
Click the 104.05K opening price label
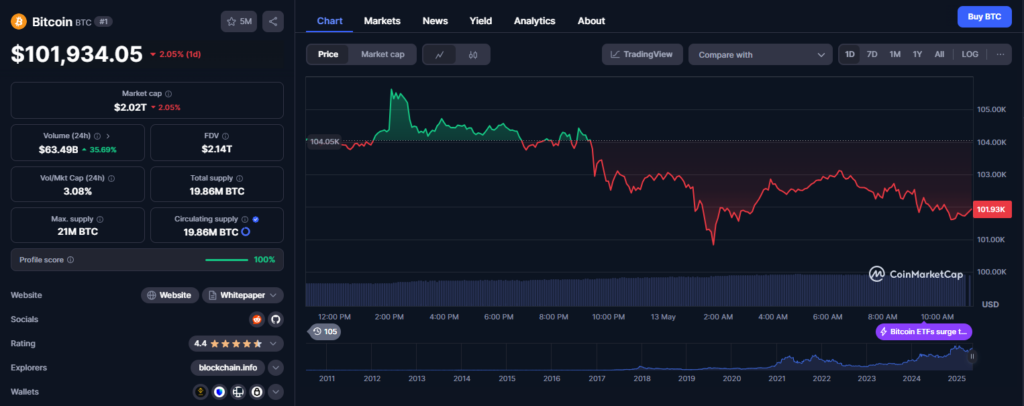[325, 142]
